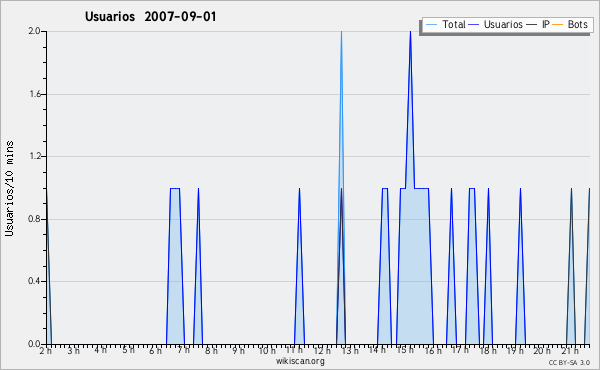
Task: Click the spike just after 11 h
Action: 299,266
